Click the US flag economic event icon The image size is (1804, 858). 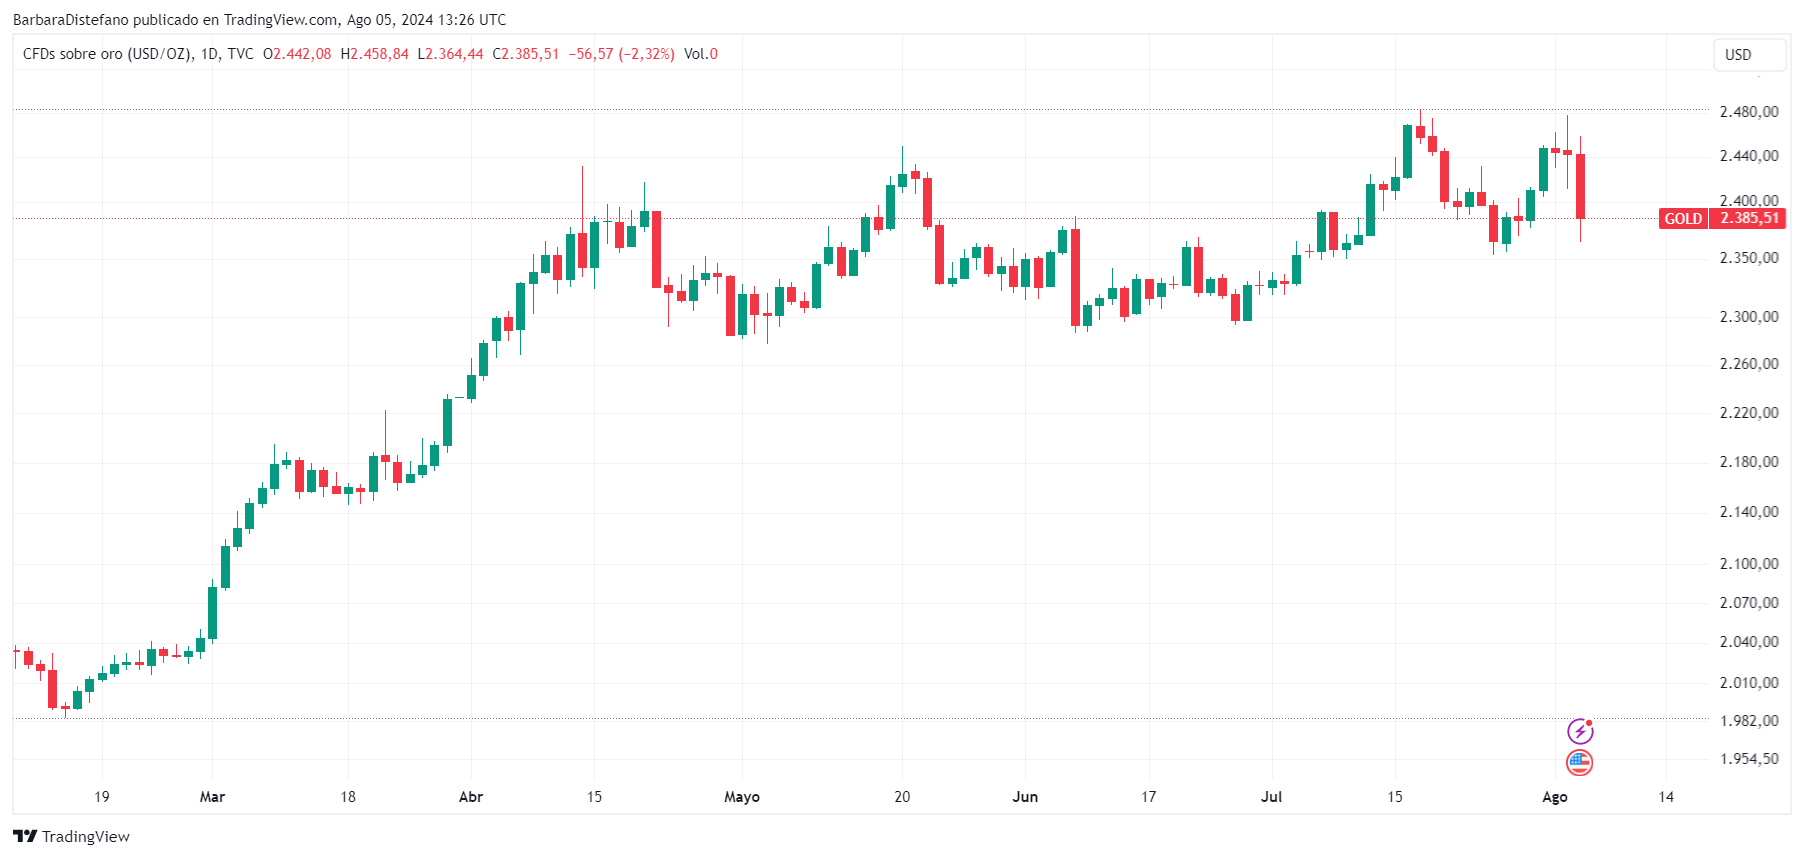pos(1580,763)
